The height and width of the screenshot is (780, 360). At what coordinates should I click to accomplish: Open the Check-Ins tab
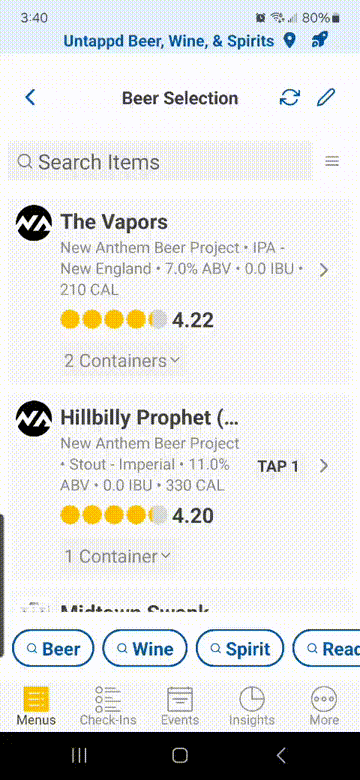point(108,706)
